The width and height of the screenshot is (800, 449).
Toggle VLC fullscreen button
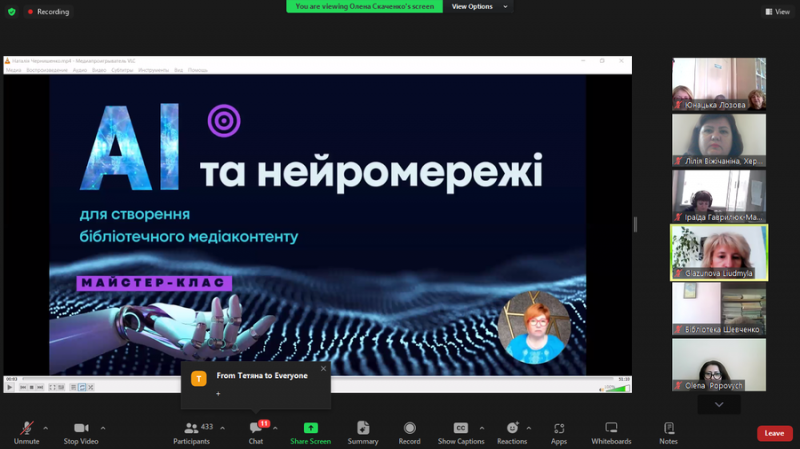pos(52,387)
